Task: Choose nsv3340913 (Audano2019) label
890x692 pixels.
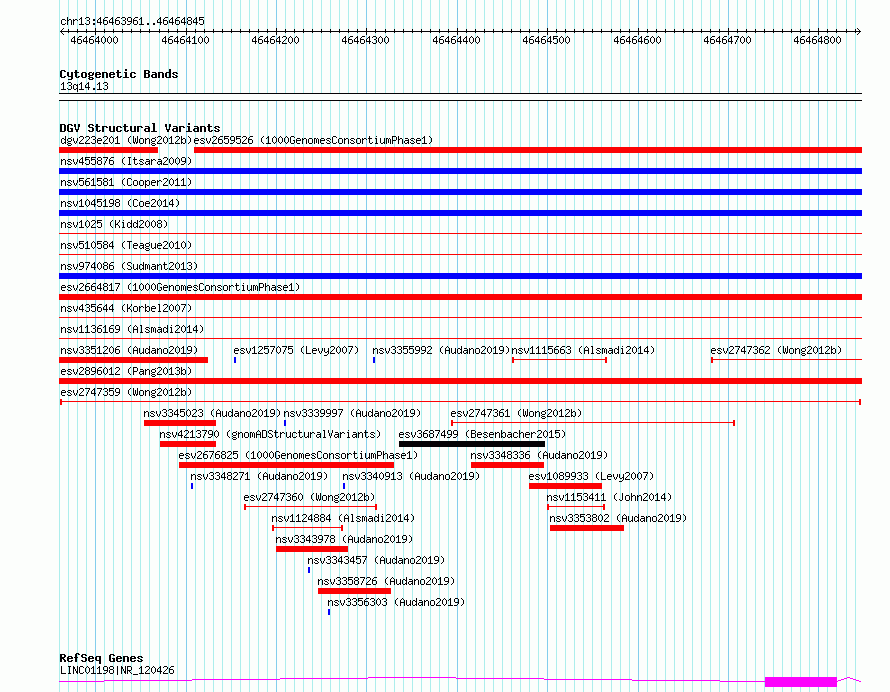Action: pos(411,476)
